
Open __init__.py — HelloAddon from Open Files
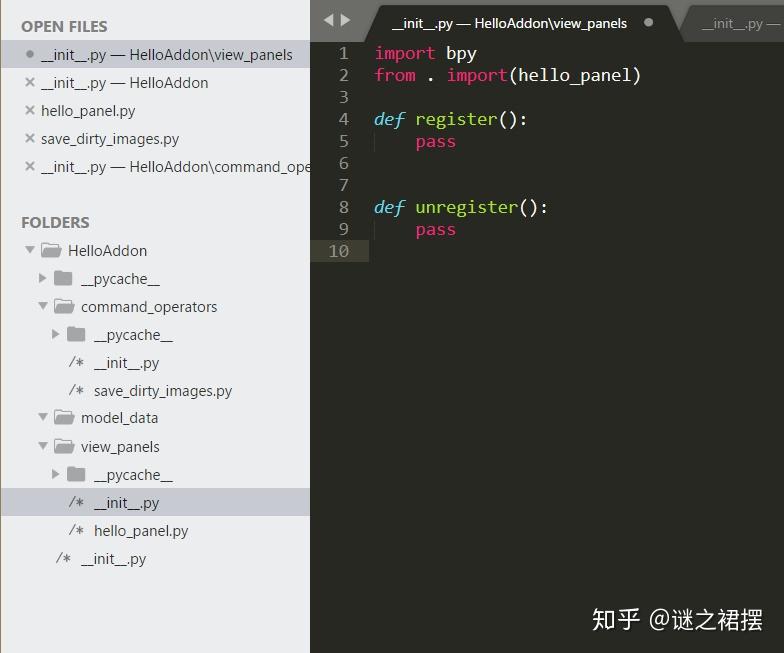click(124, 82)
